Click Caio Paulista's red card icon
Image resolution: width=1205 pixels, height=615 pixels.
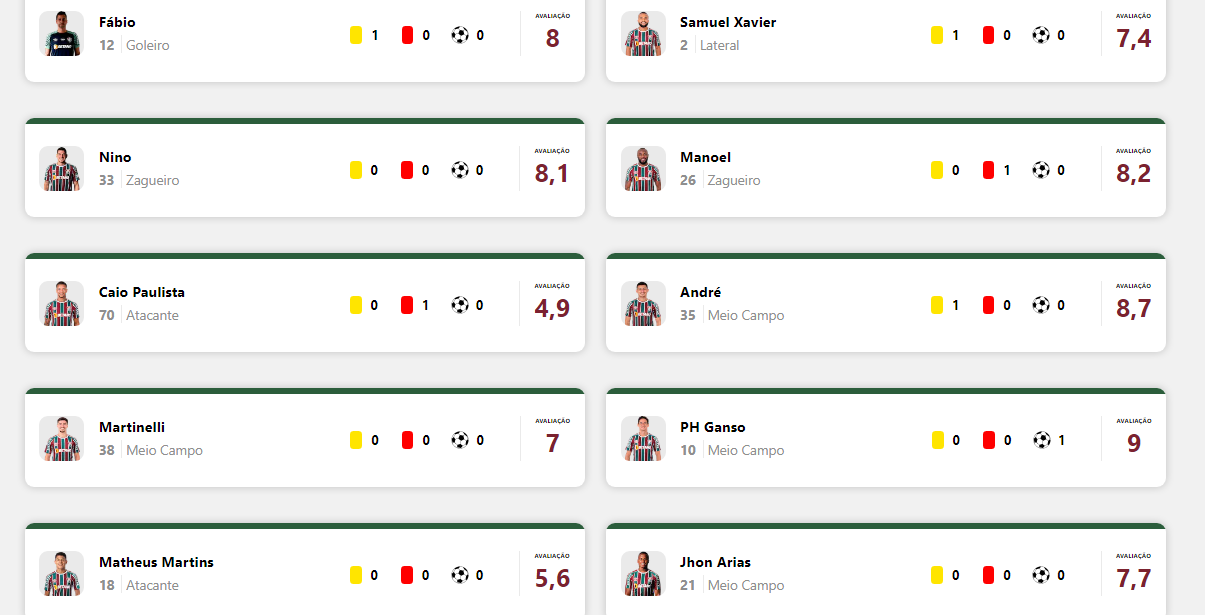coord(407,305)
